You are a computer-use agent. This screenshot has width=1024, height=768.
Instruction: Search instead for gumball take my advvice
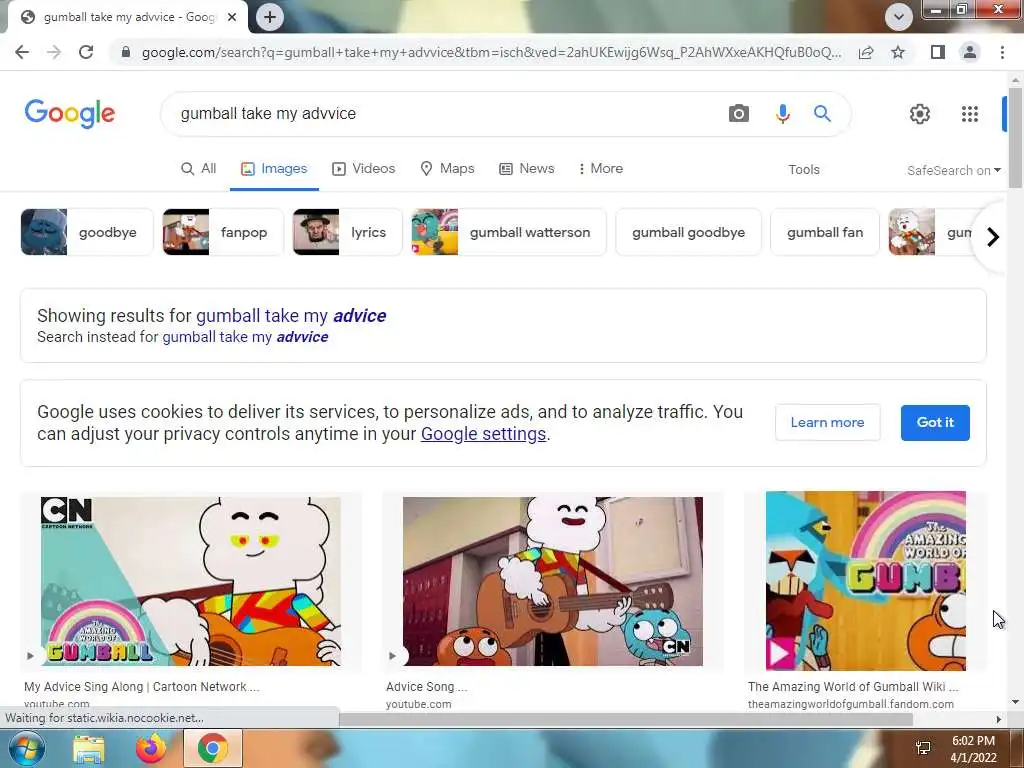245,337
